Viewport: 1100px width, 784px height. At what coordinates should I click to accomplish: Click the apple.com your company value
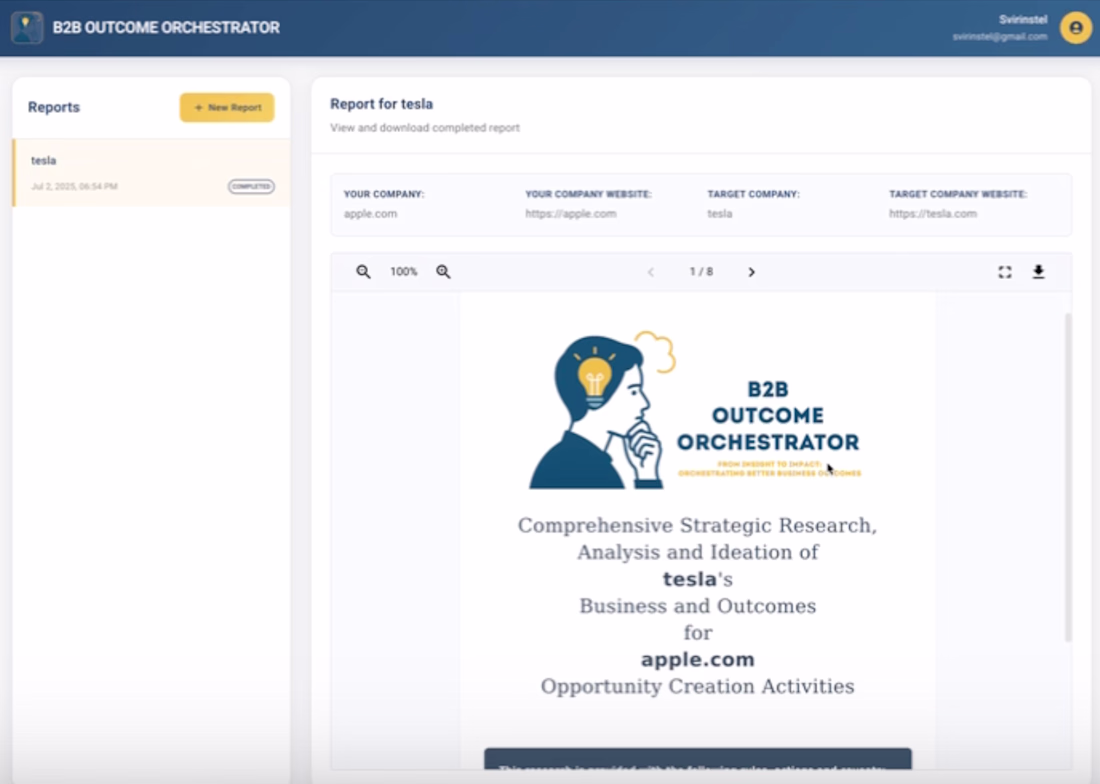click(370, 214)
